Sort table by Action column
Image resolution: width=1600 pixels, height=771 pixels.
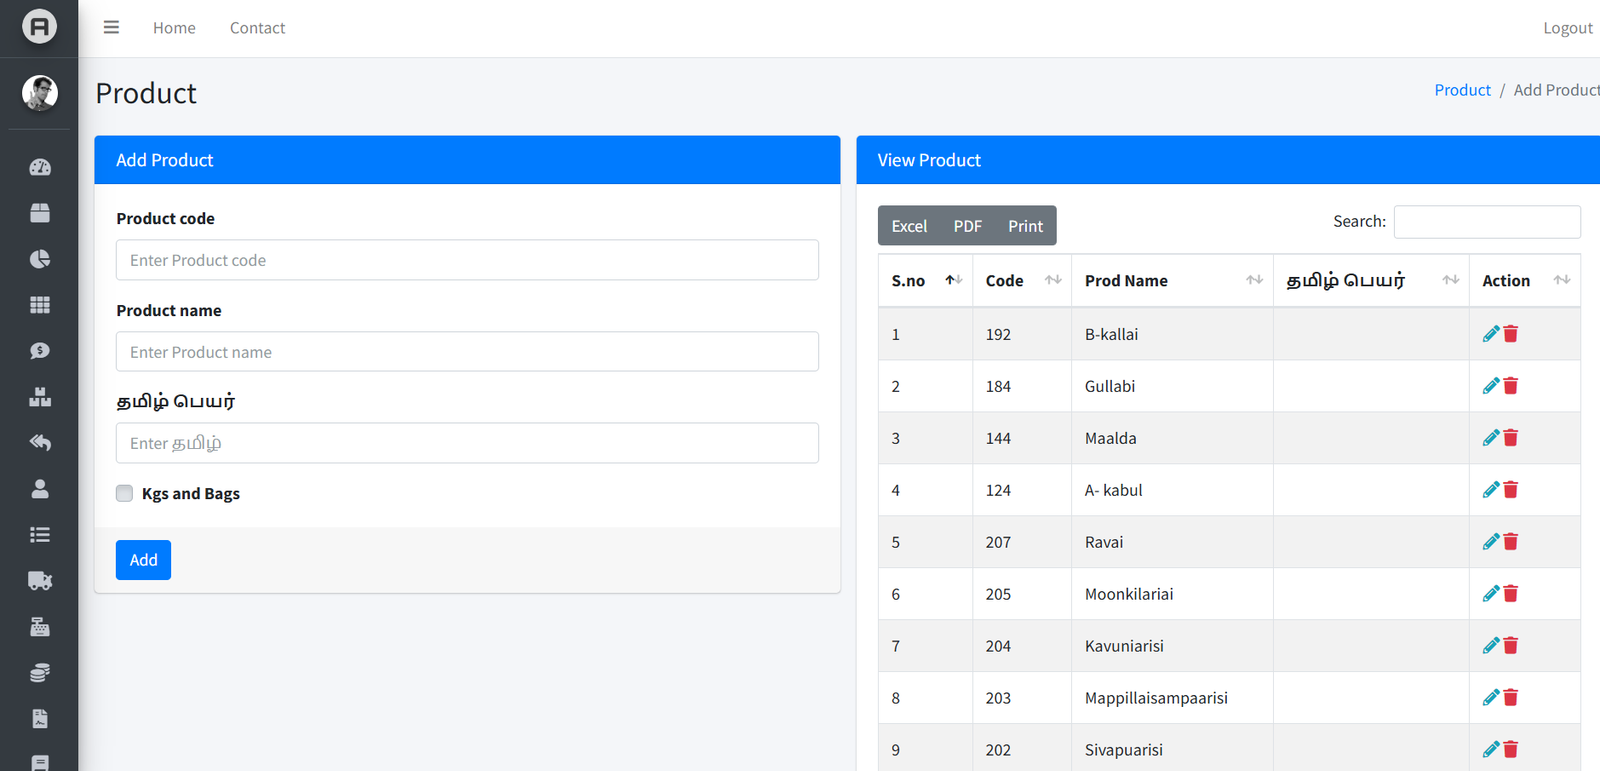(1525, 281)
